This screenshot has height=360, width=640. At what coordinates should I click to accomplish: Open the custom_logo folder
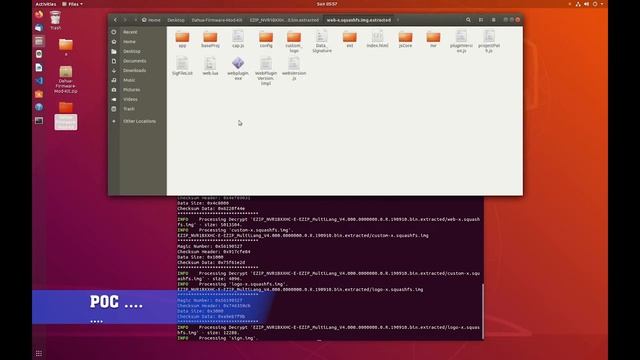[293, 42]
